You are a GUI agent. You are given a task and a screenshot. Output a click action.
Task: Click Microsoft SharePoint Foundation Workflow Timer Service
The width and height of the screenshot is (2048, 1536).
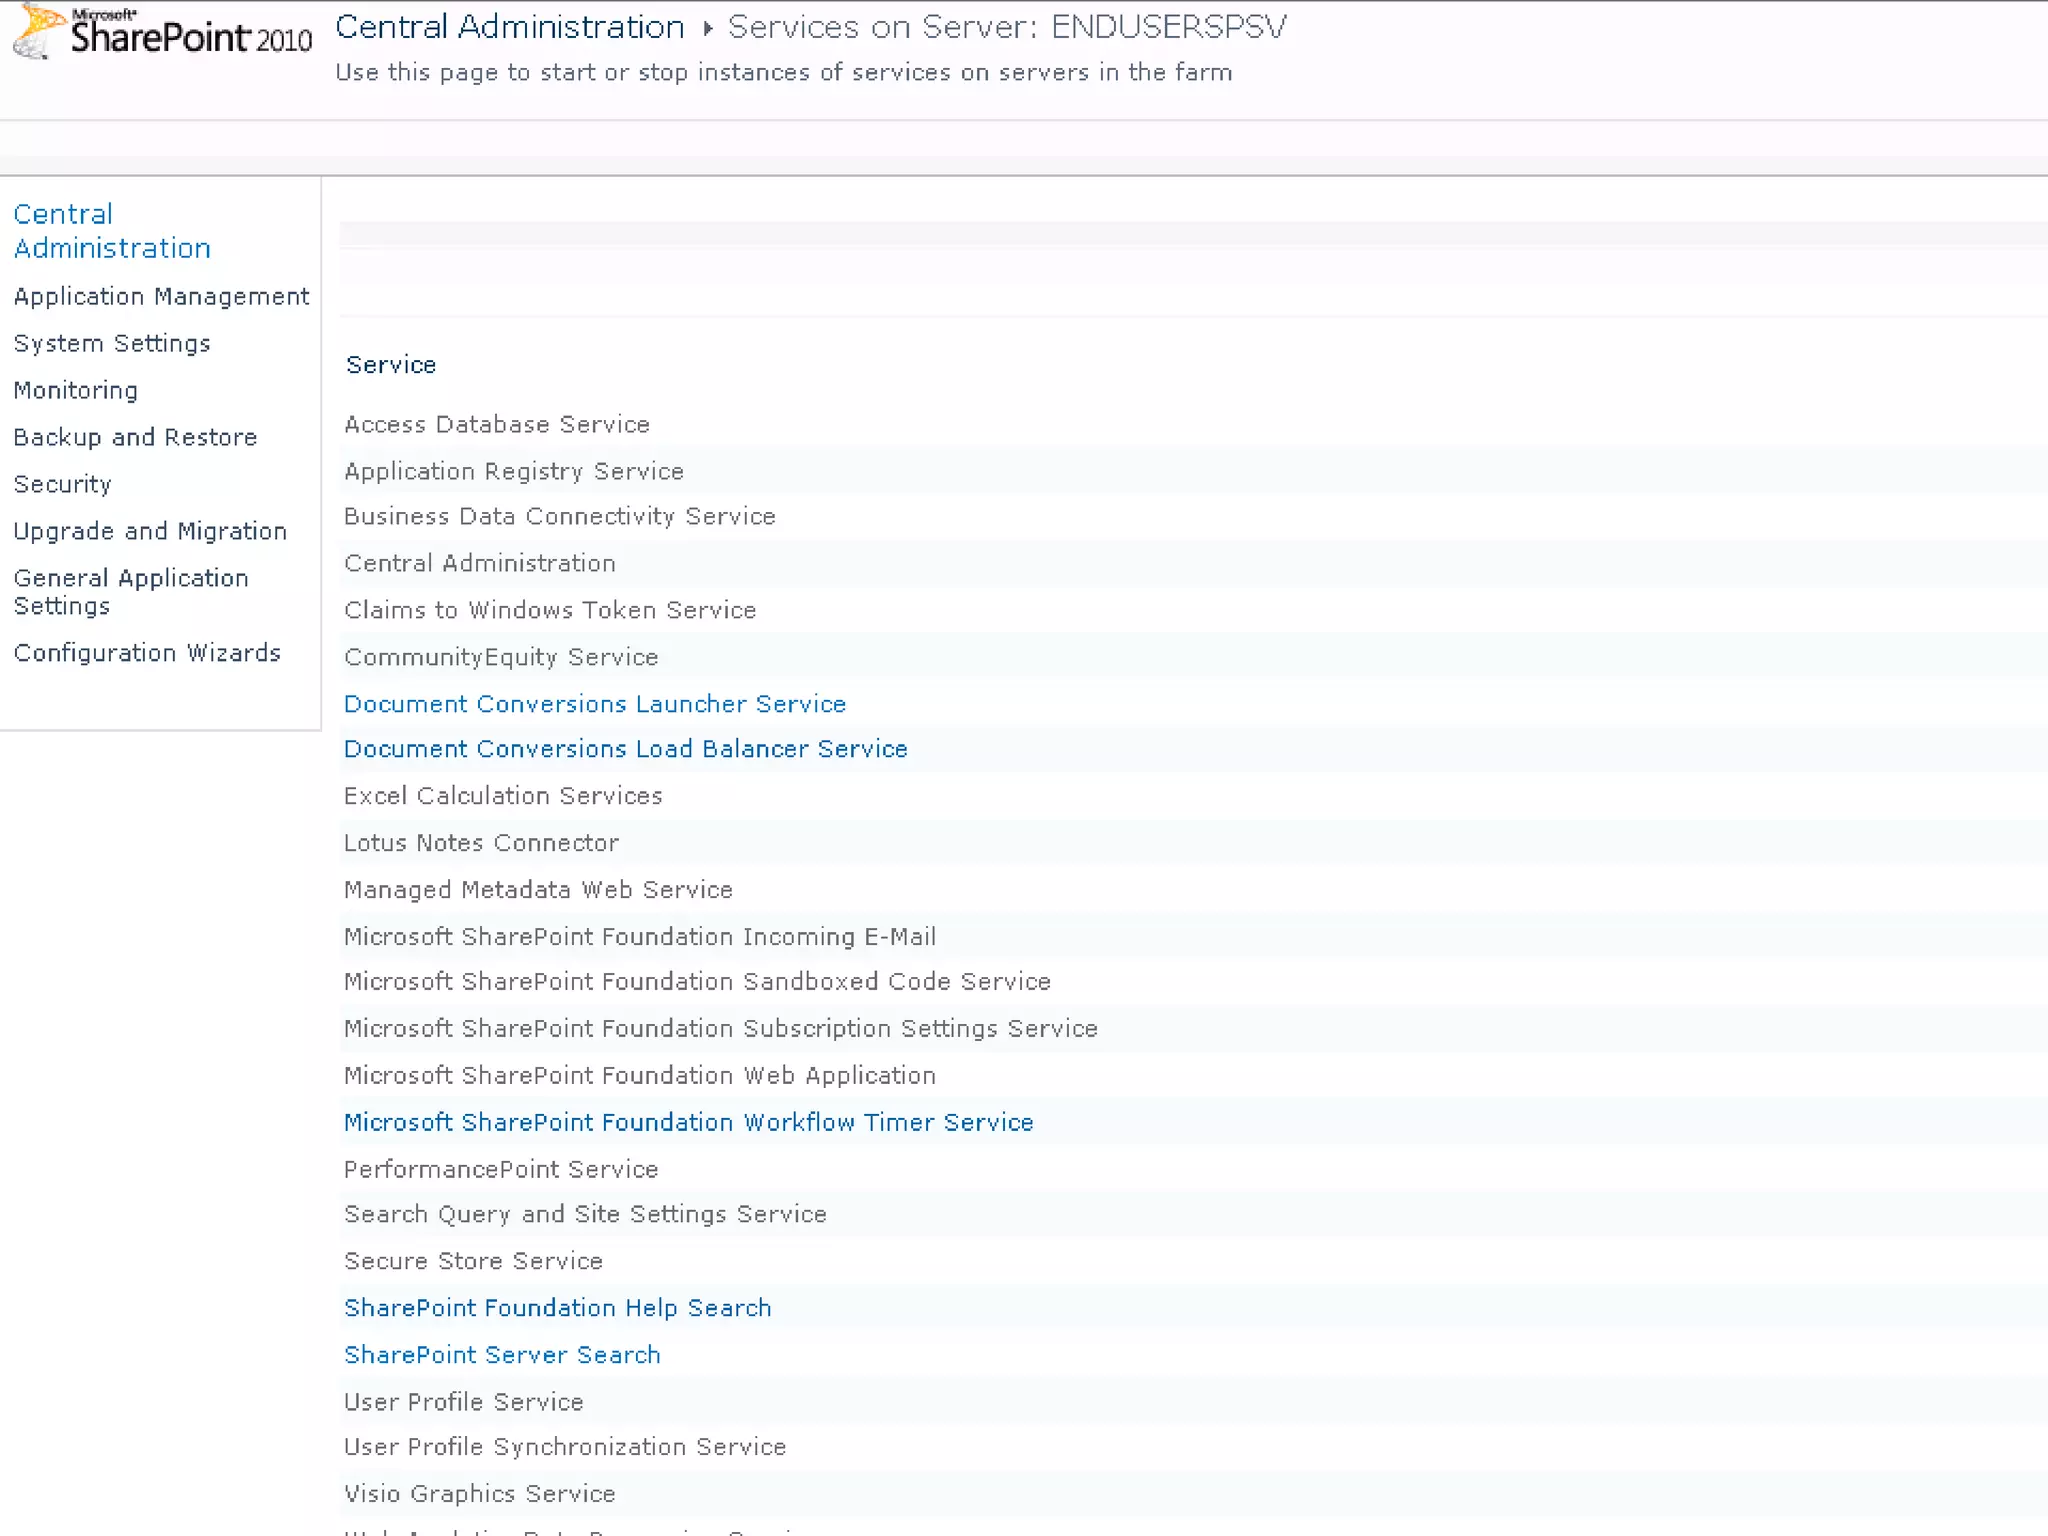tap(688, 1123)
